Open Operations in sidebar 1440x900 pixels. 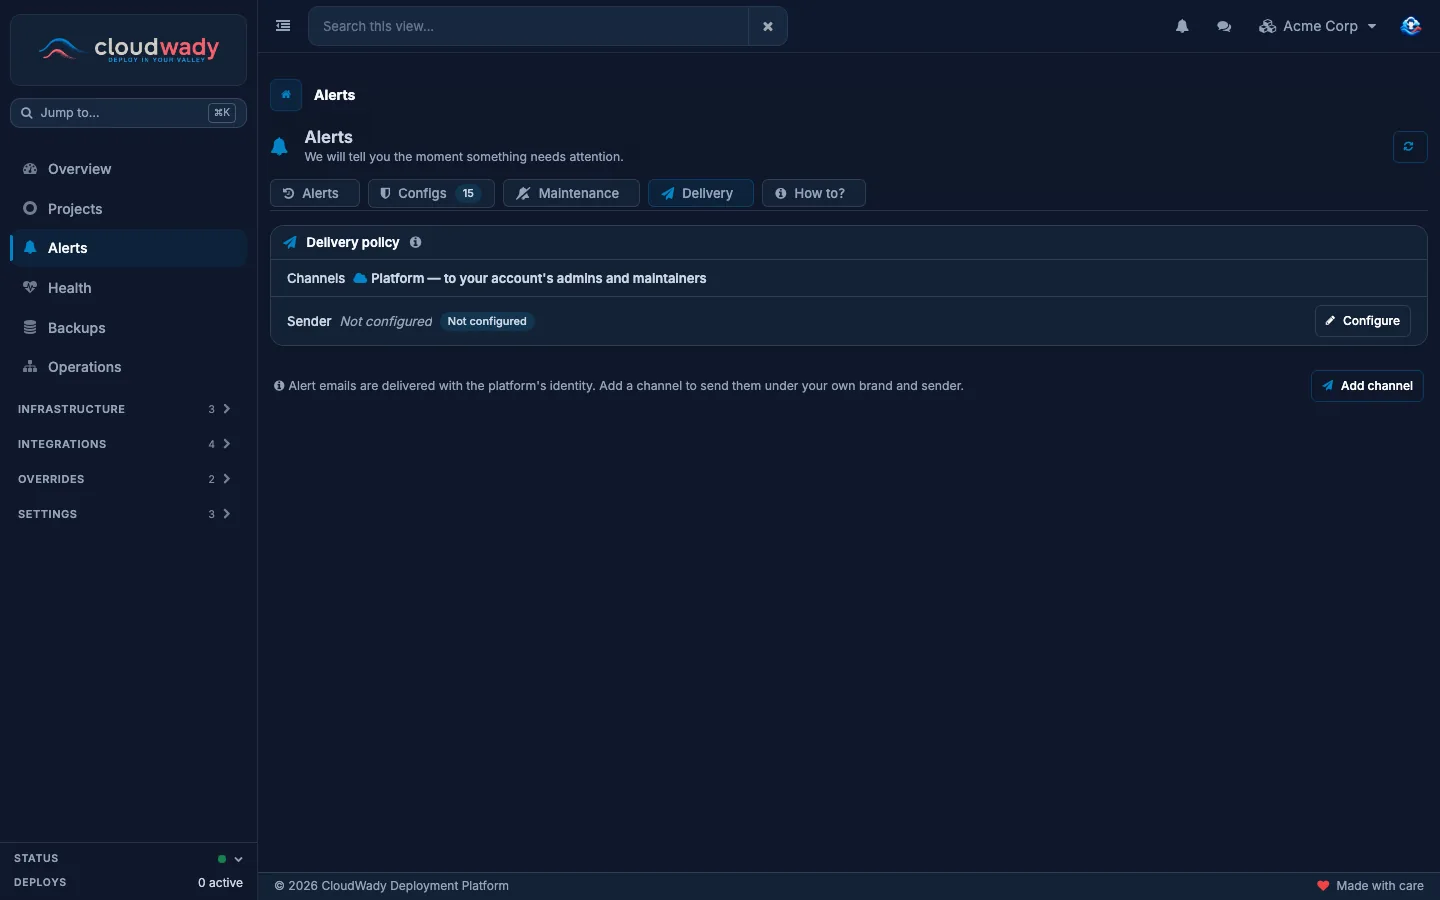[128, 367]
